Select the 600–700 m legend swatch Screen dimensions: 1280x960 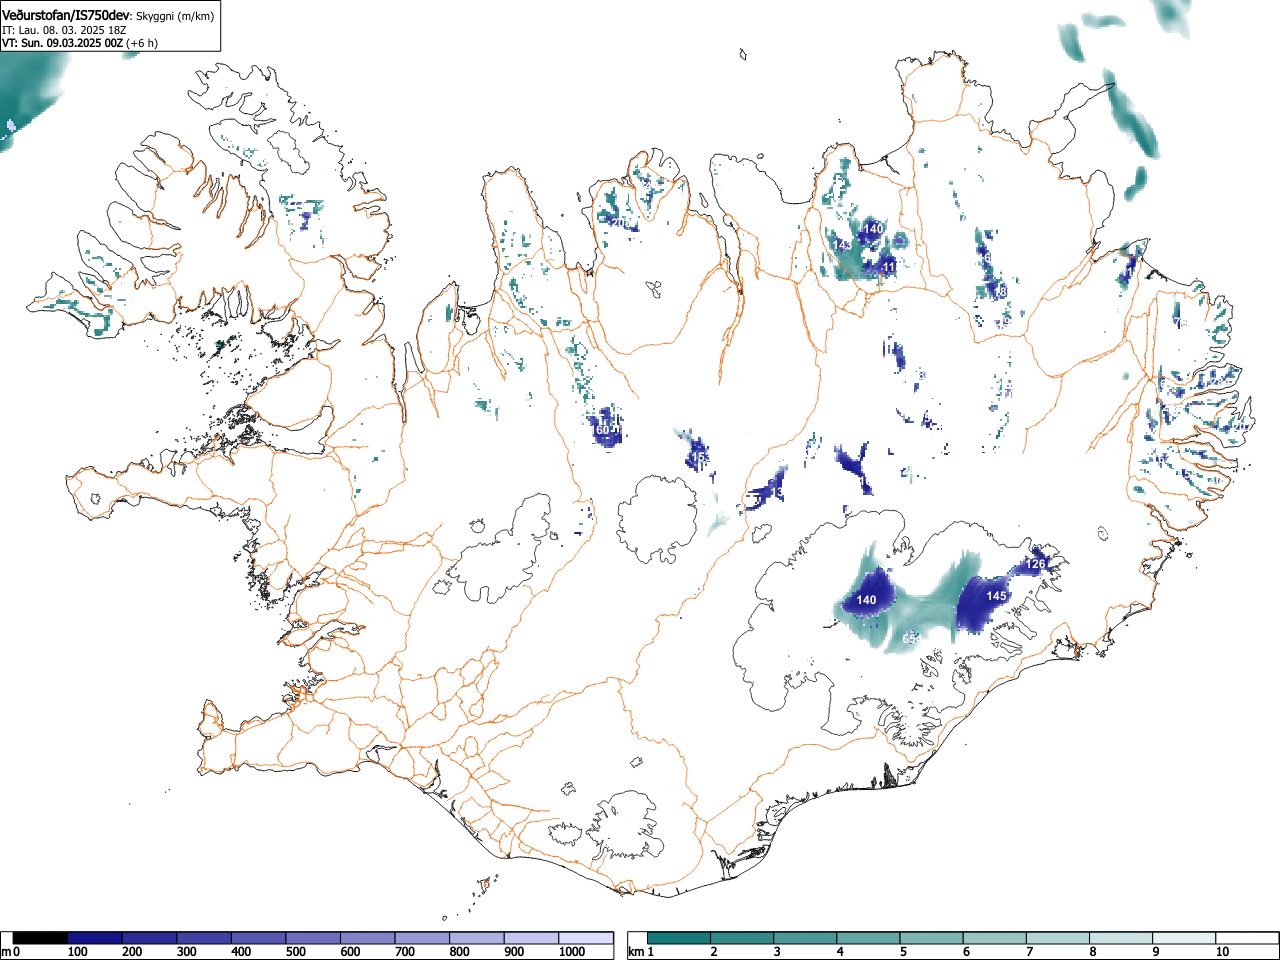coord(368,938)
